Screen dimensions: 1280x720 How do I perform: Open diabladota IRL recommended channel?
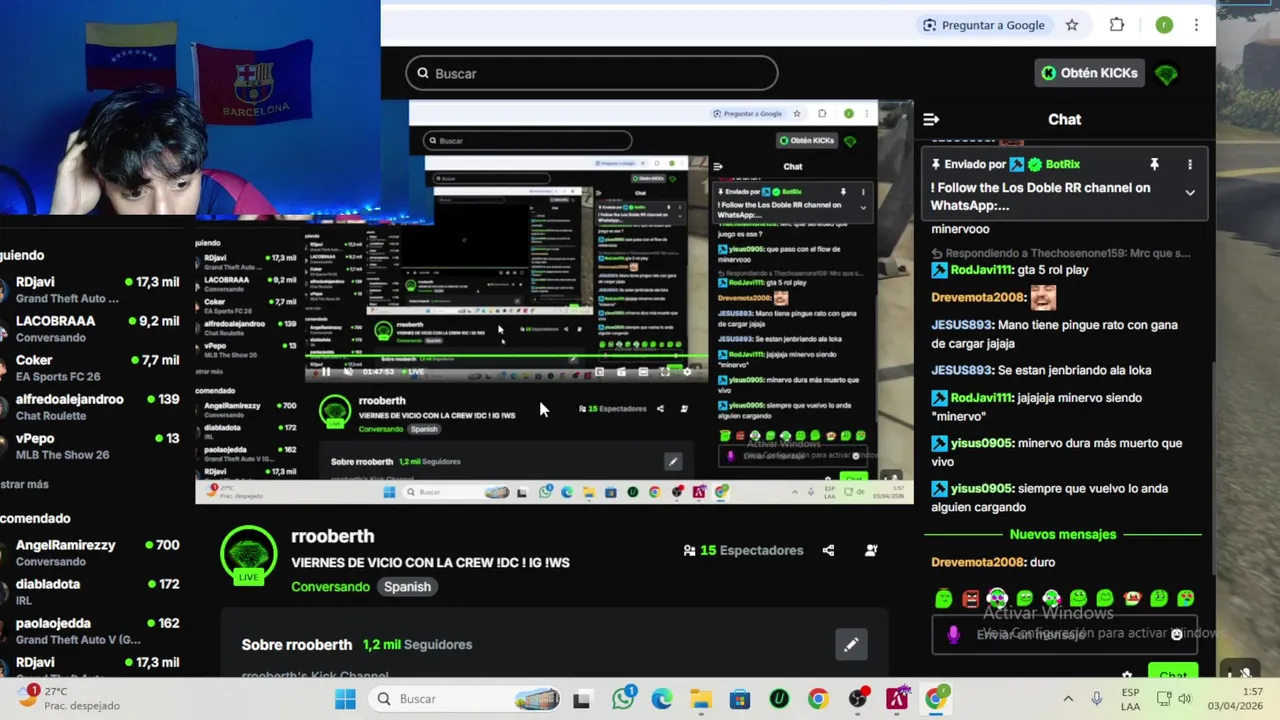92,591
